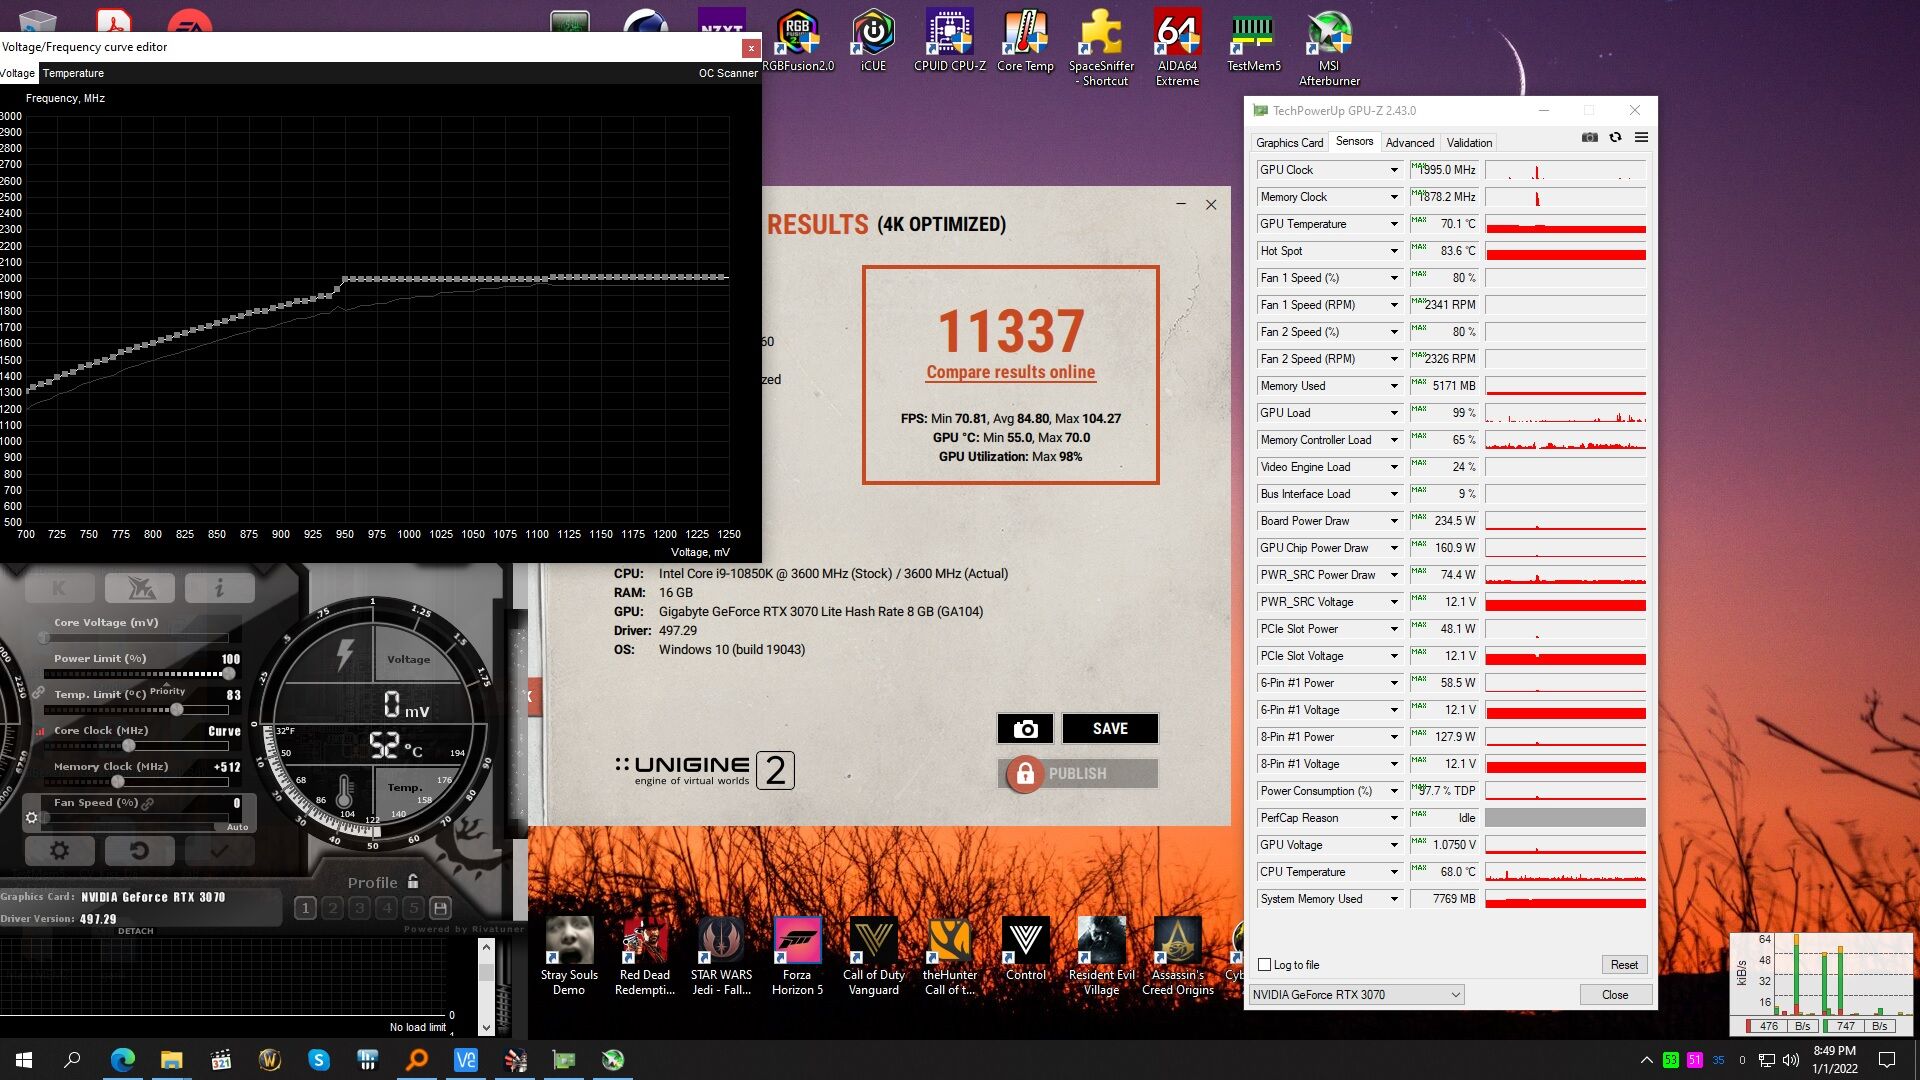This screenshot has height=1080, width=1920.
Task: Click the fan speed settings gear icon
Action: pos(32,818)
